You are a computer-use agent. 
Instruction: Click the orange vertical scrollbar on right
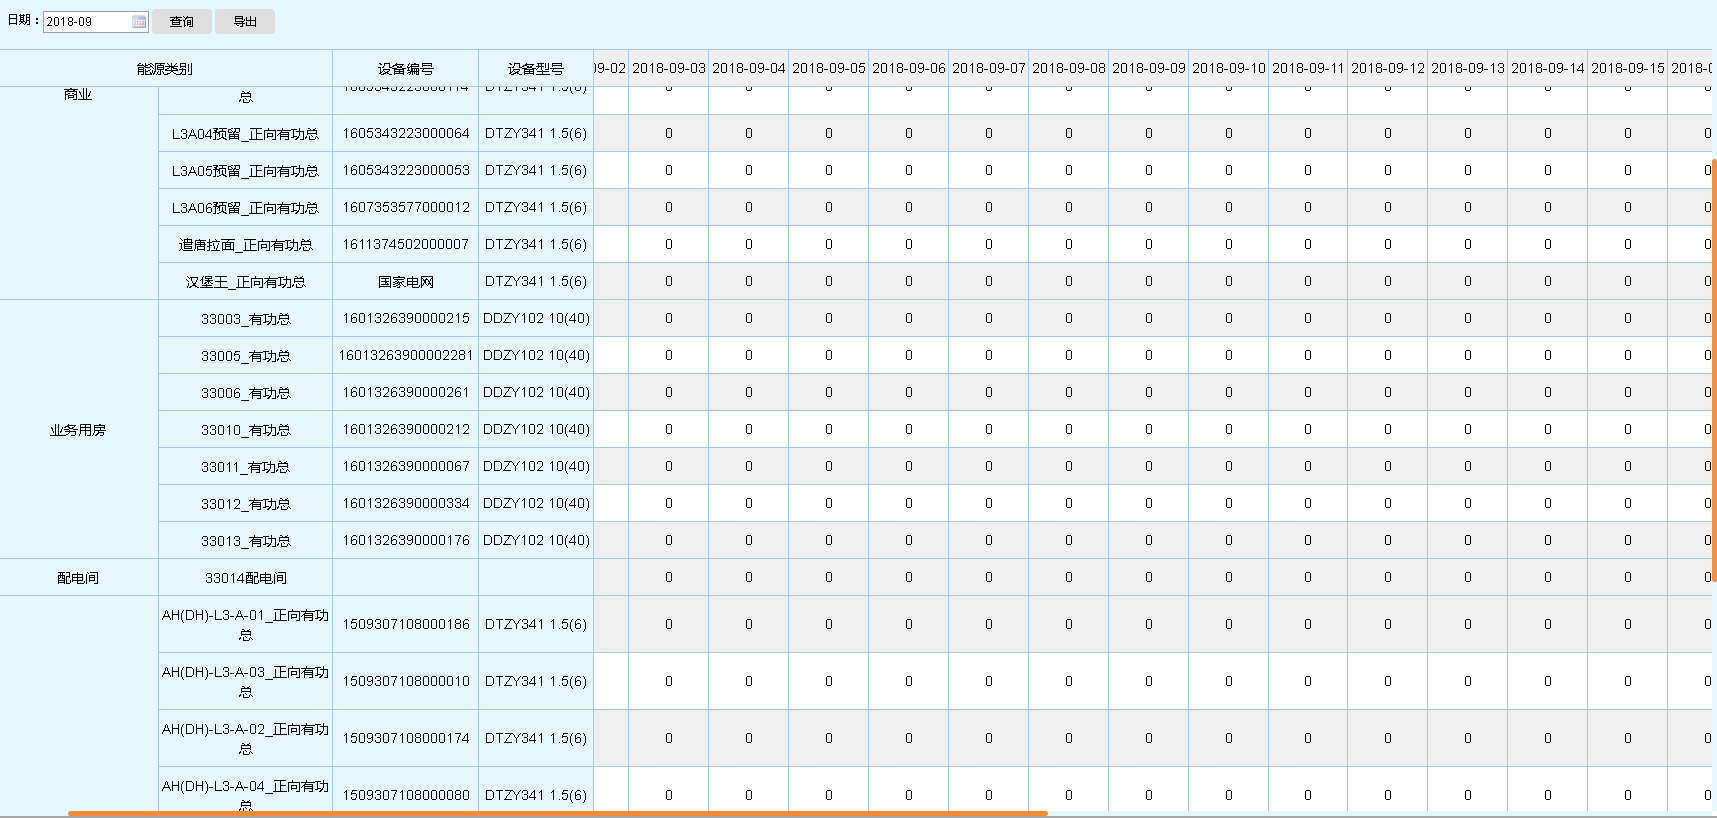point(1714,370)
